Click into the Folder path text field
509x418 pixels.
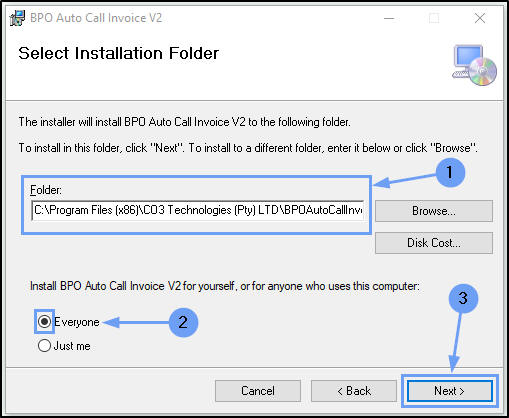198,210
